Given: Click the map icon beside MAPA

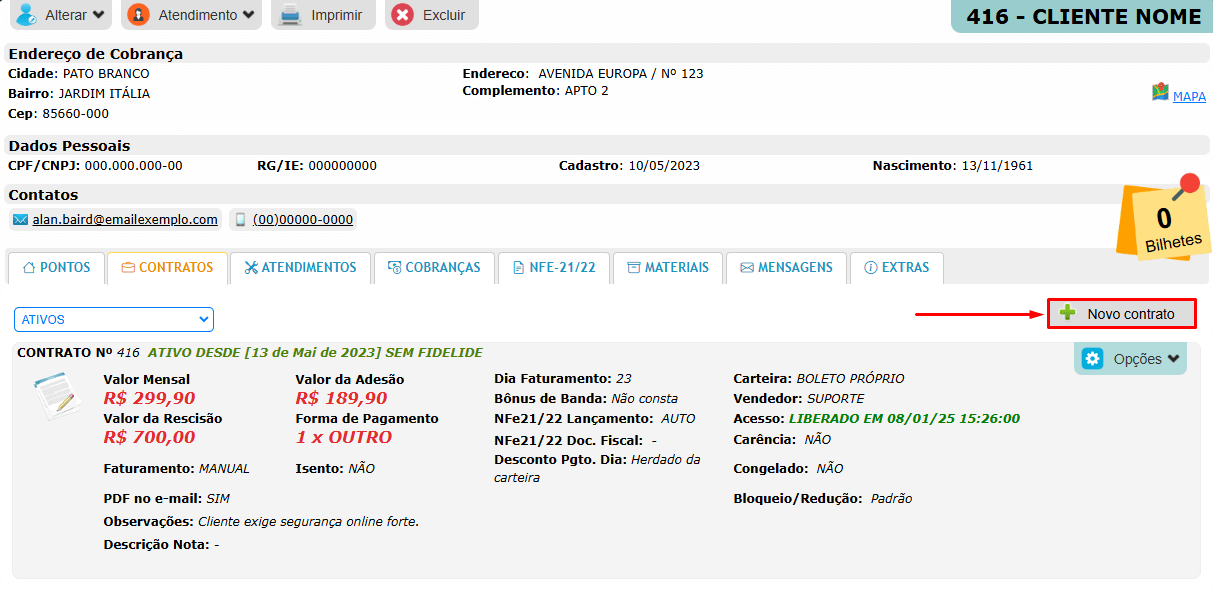Looking at the screenshot, I should pyautogui.click(x=1160, y=93).
